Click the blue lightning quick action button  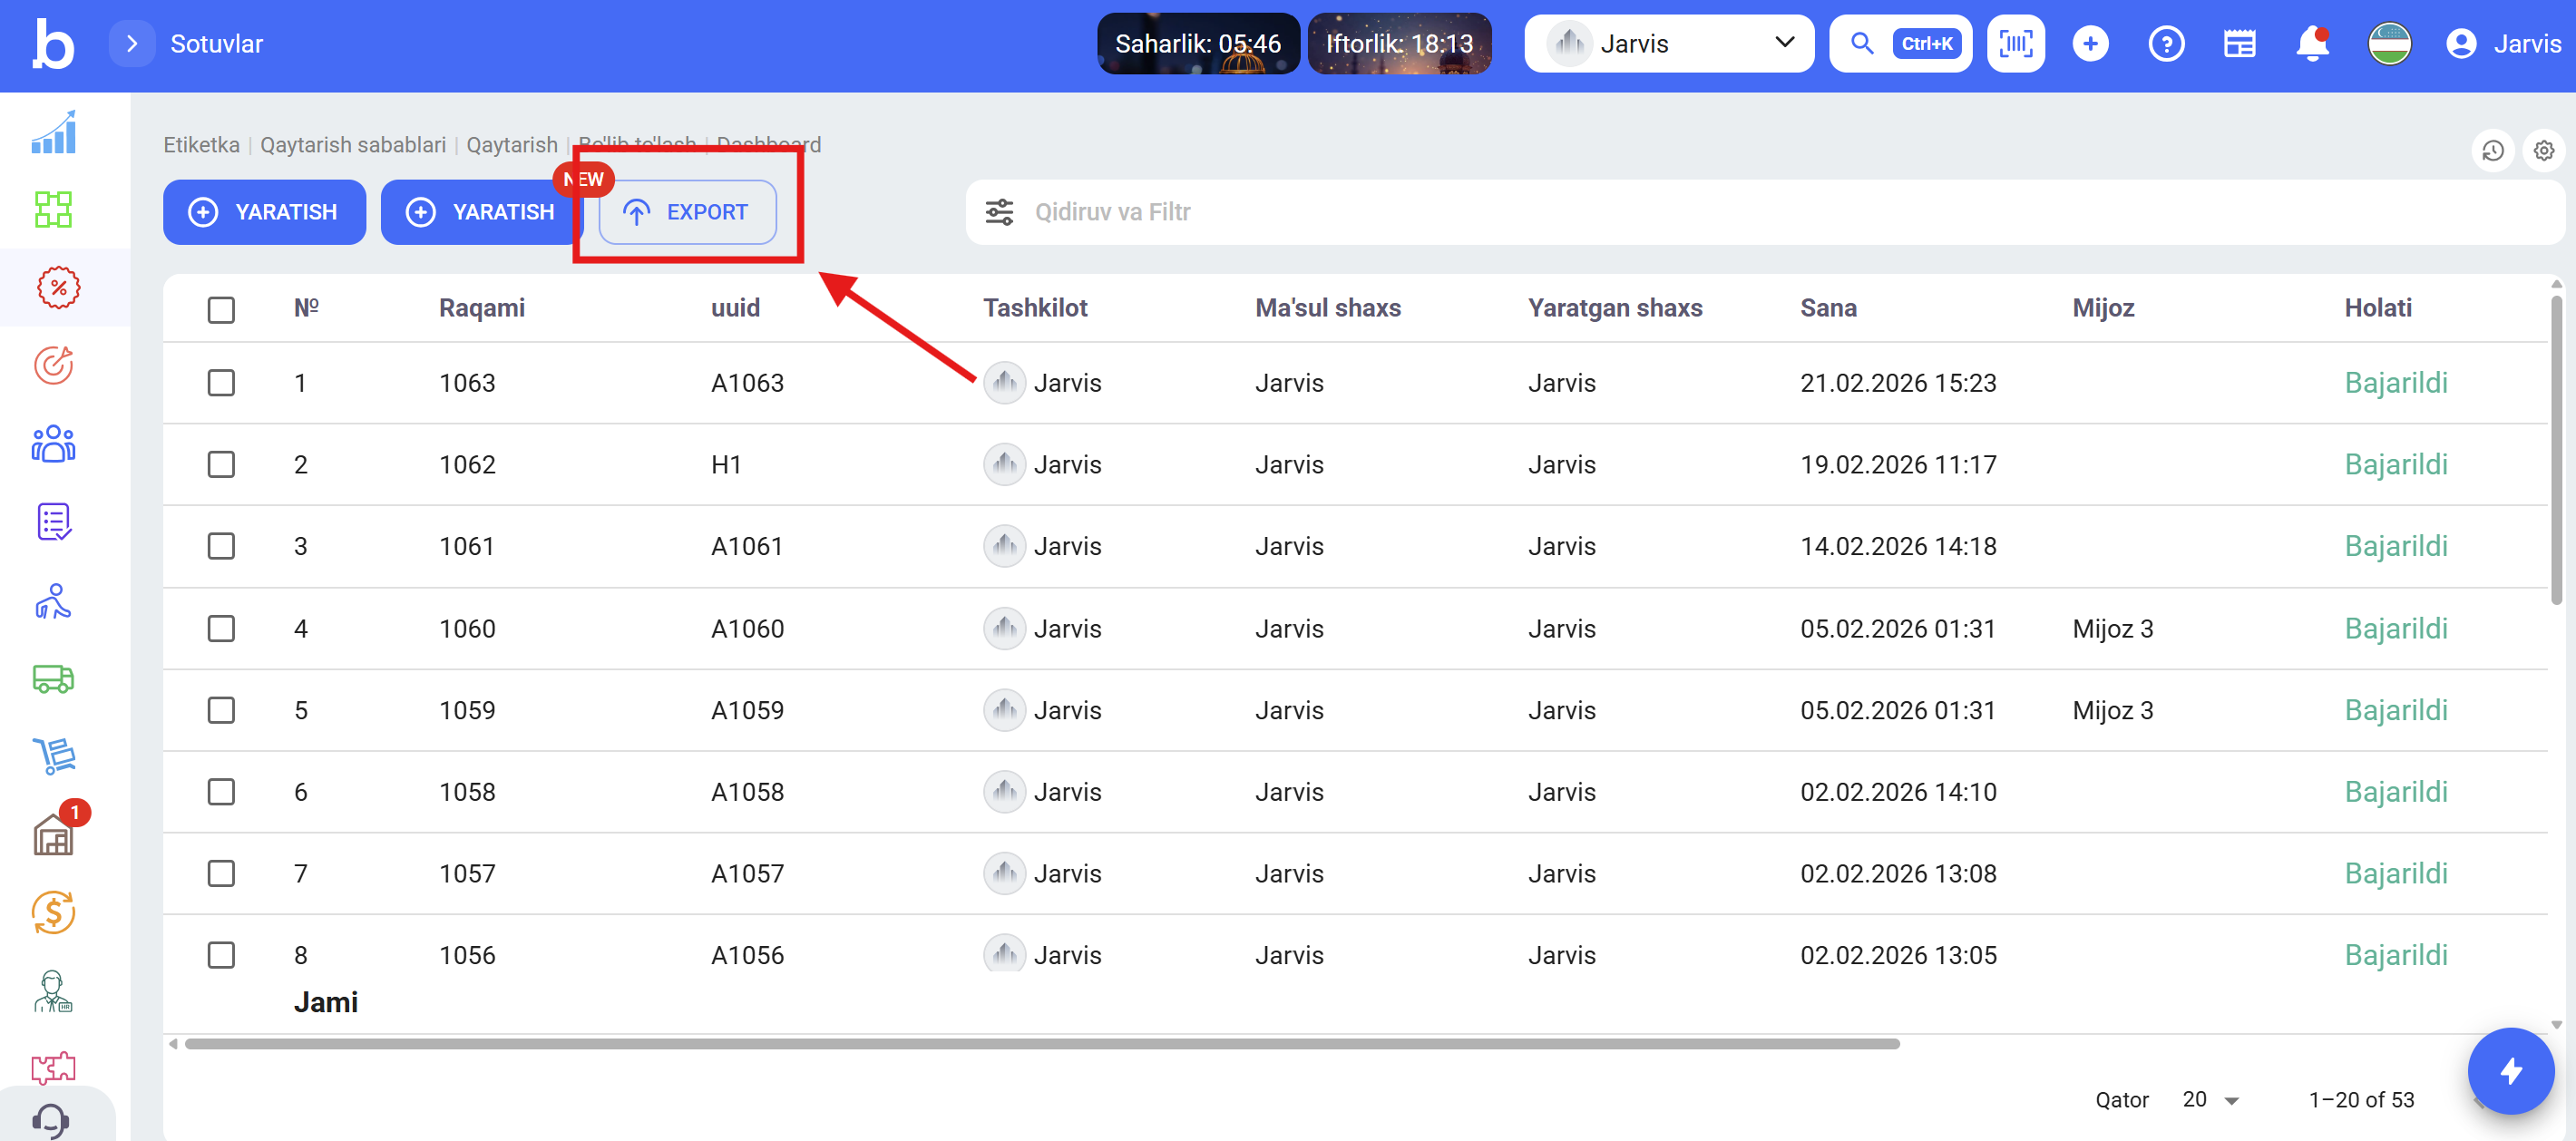click(2510, 1071)
